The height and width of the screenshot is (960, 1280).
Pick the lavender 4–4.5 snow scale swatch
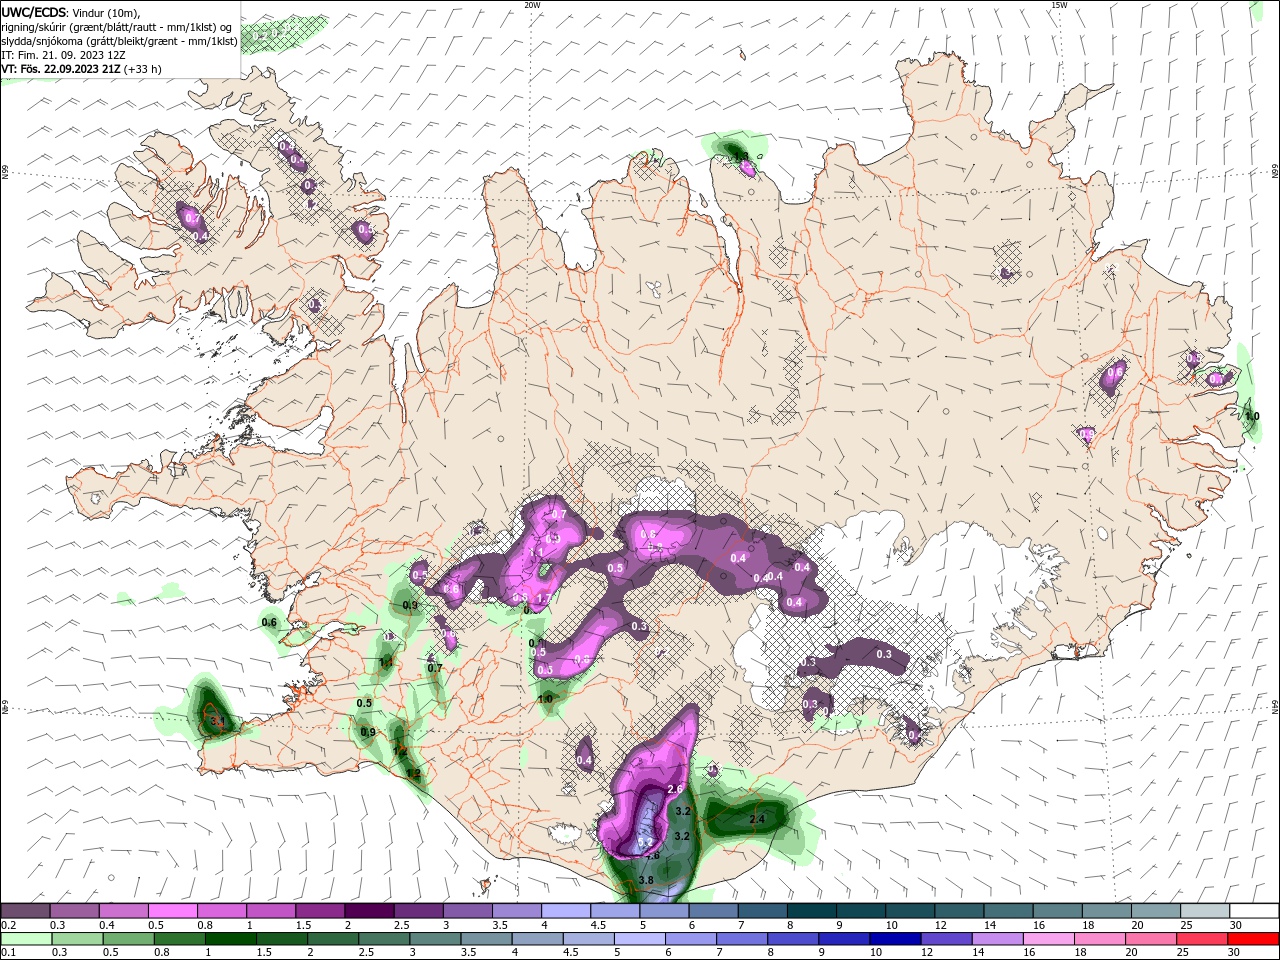(x=566, y=911)
